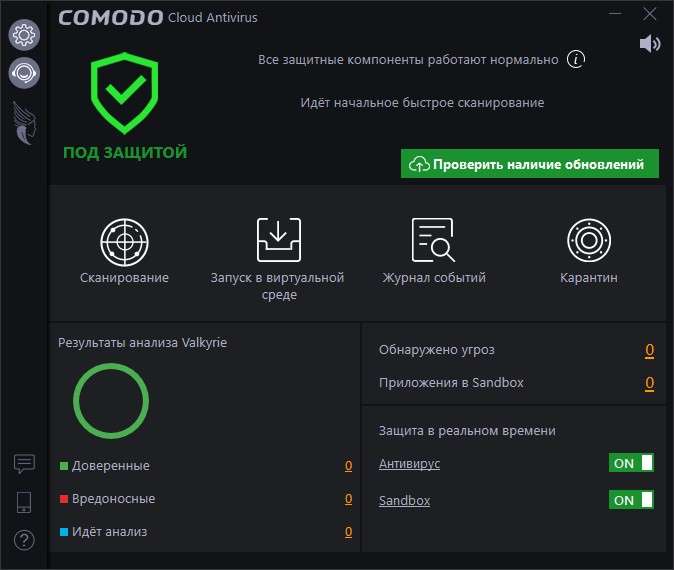
Task: Click the blue Идёт анализ legend swatch
Action: click(x=64, y=532)
